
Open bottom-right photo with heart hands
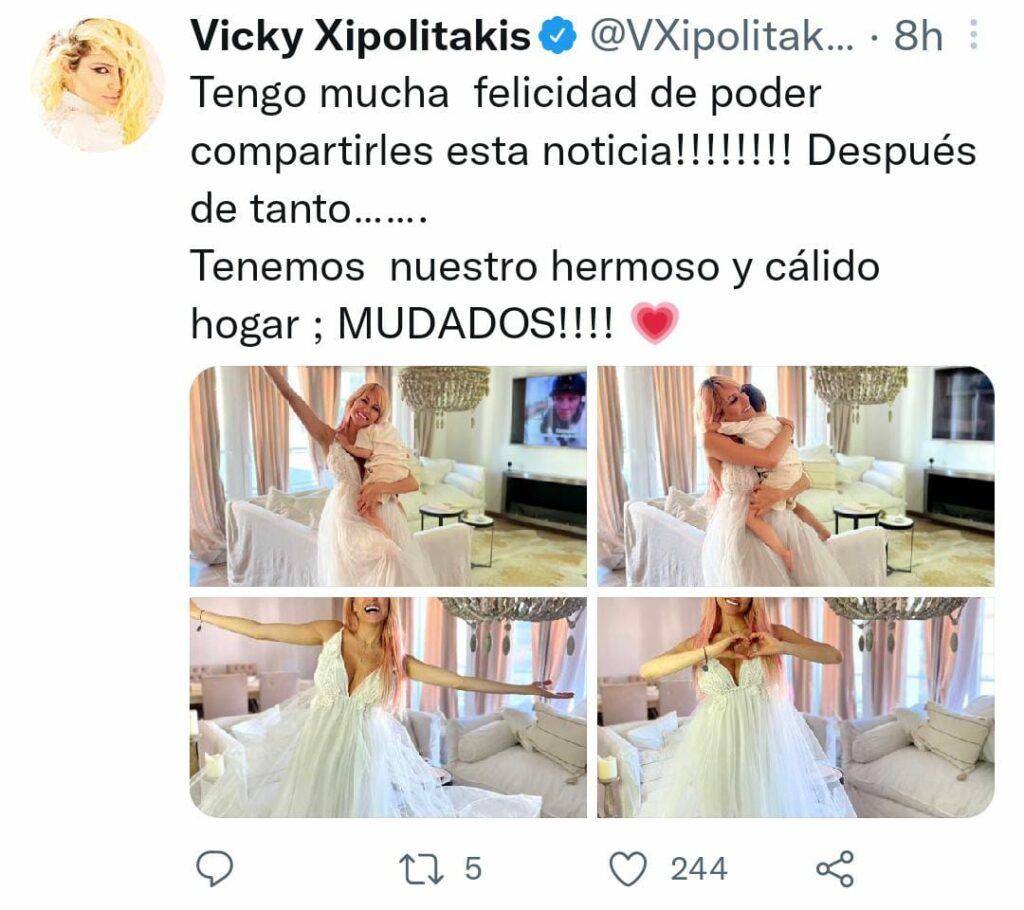click(x=795, y=707)
